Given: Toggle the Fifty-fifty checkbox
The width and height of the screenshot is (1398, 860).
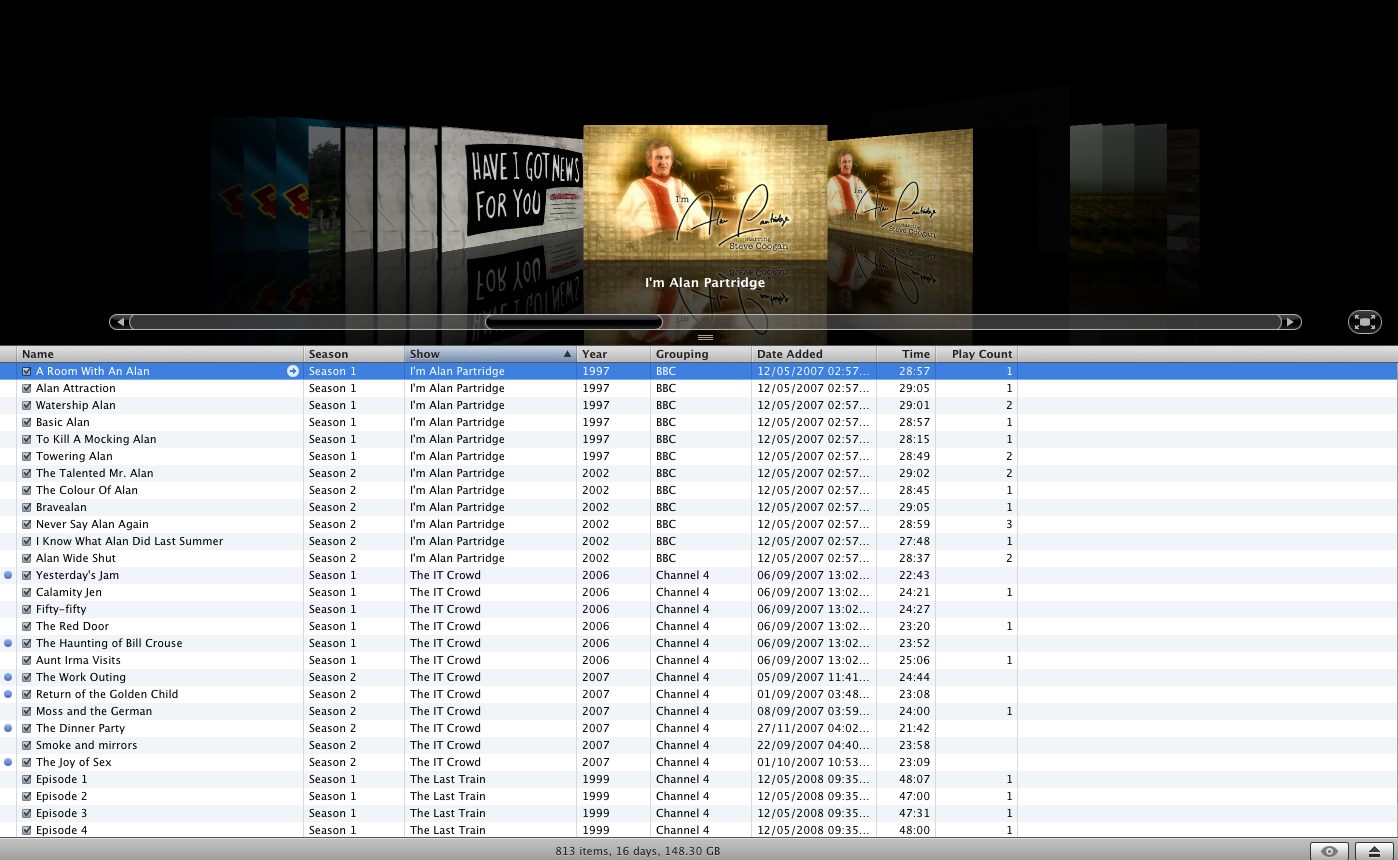Looking at the screenshot, I should (27, 609).
